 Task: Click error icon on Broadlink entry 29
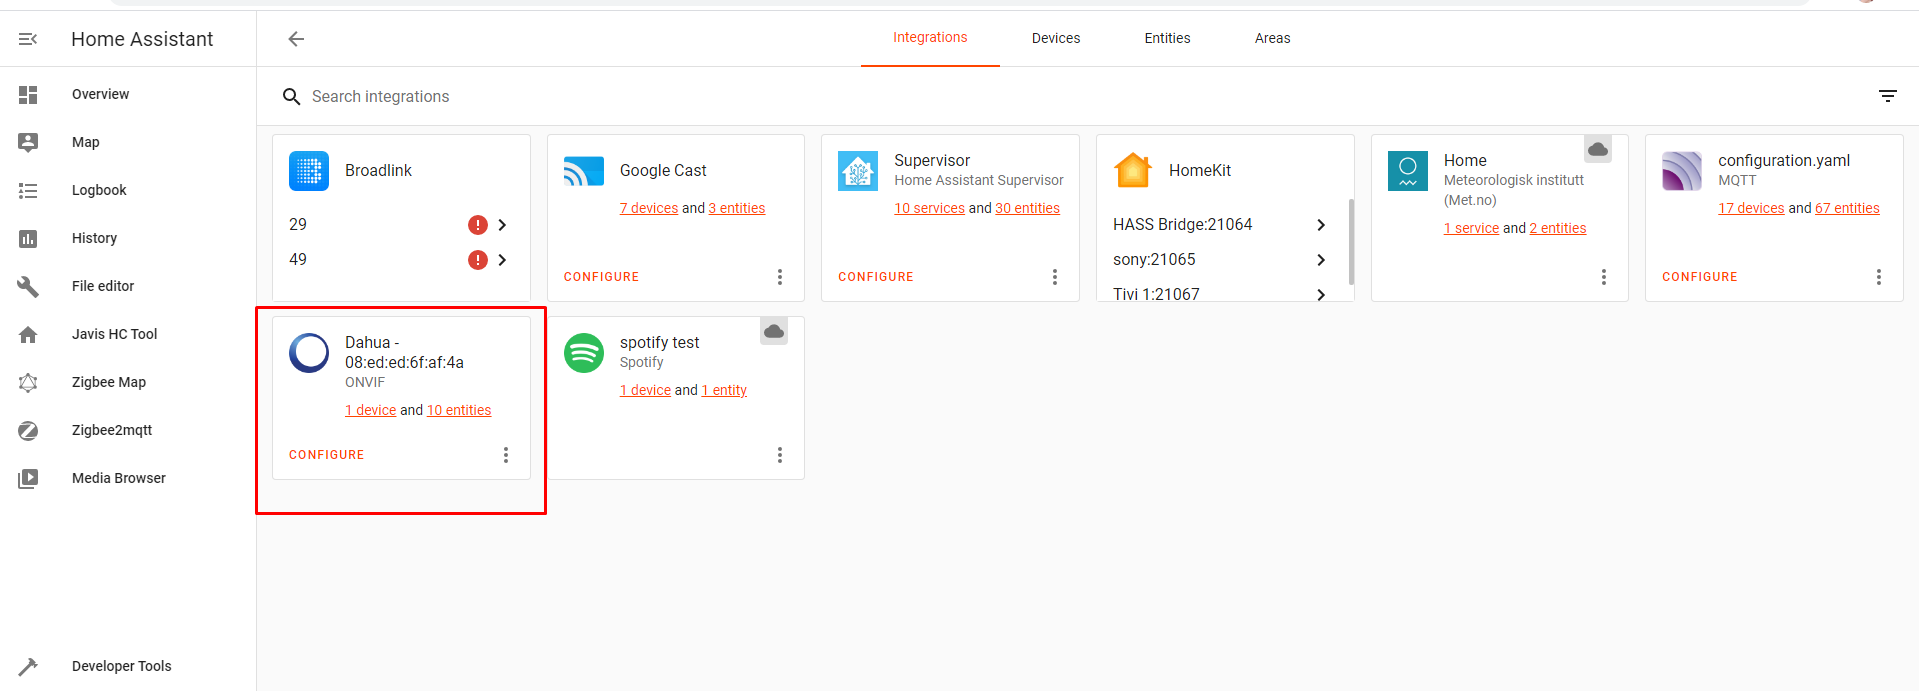pyautogui.click(x=478, y=225)
